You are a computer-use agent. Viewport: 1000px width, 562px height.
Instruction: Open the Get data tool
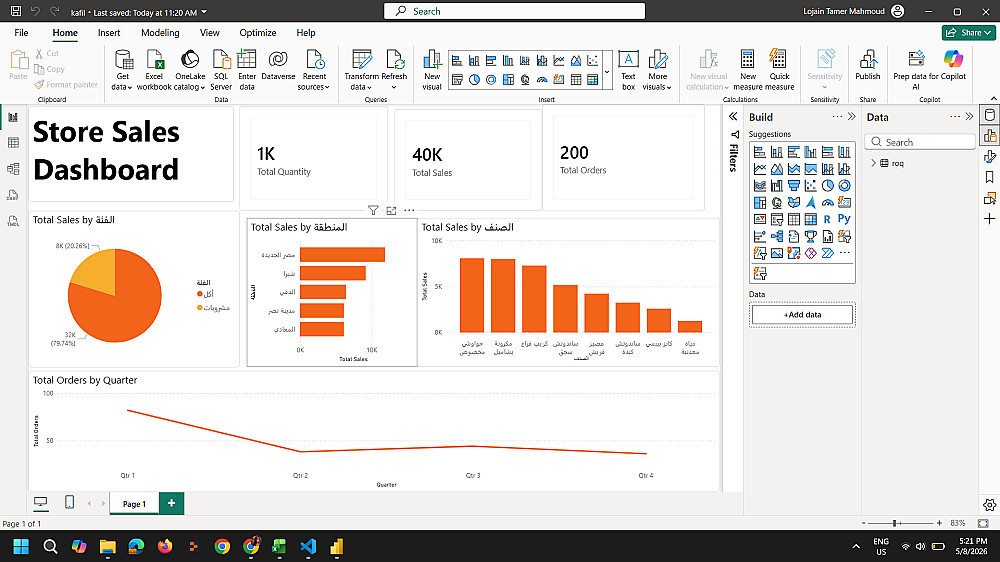[x=122, y=70]
